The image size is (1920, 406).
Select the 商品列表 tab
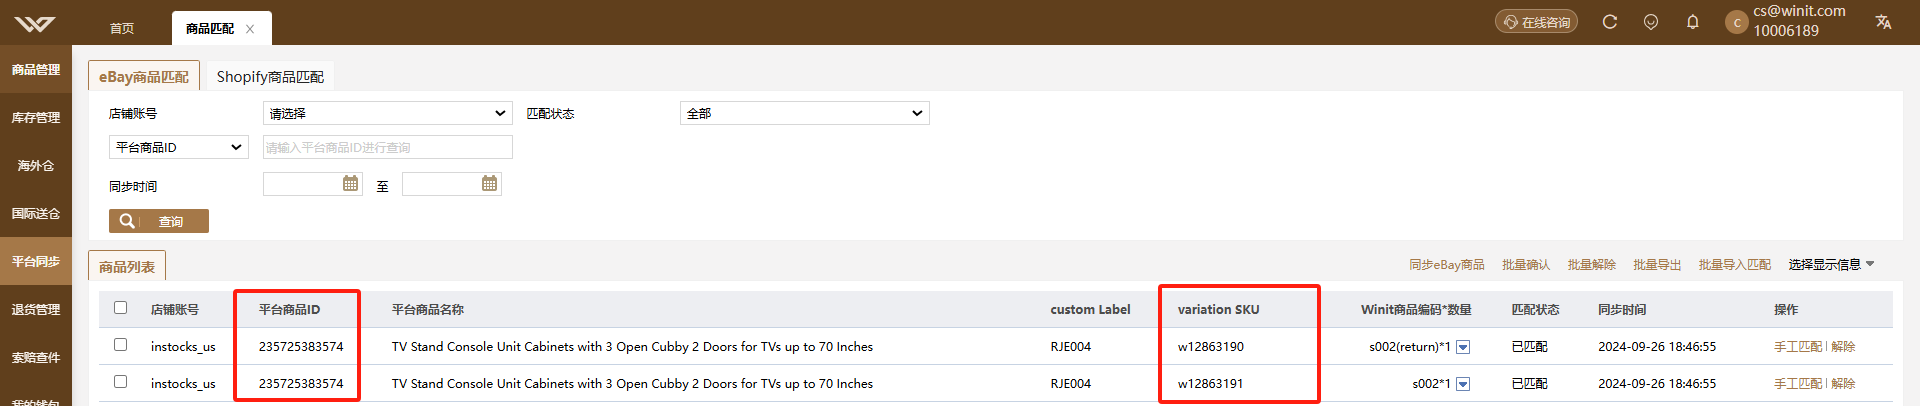127,266
